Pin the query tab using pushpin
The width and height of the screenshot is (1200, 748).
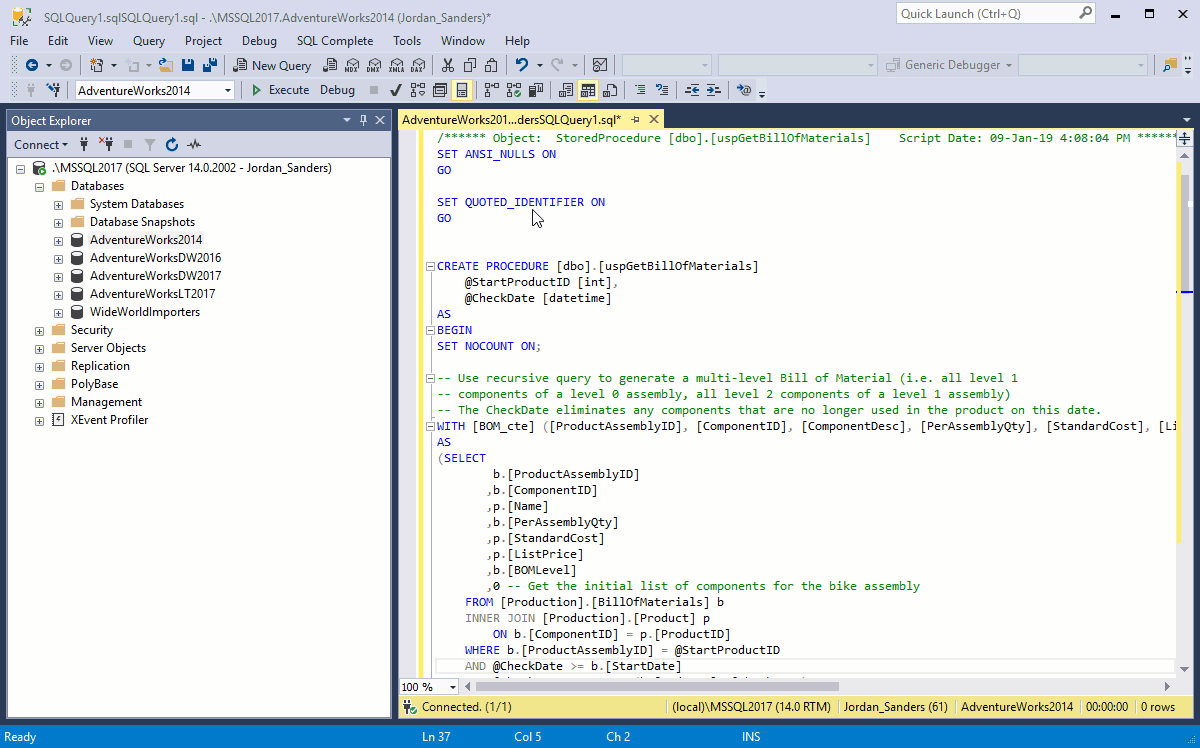(635, 120)
